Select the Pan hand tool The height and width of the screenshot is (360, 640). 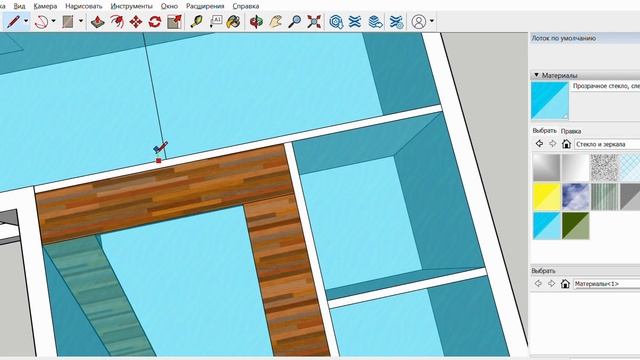tap(275, 21)
